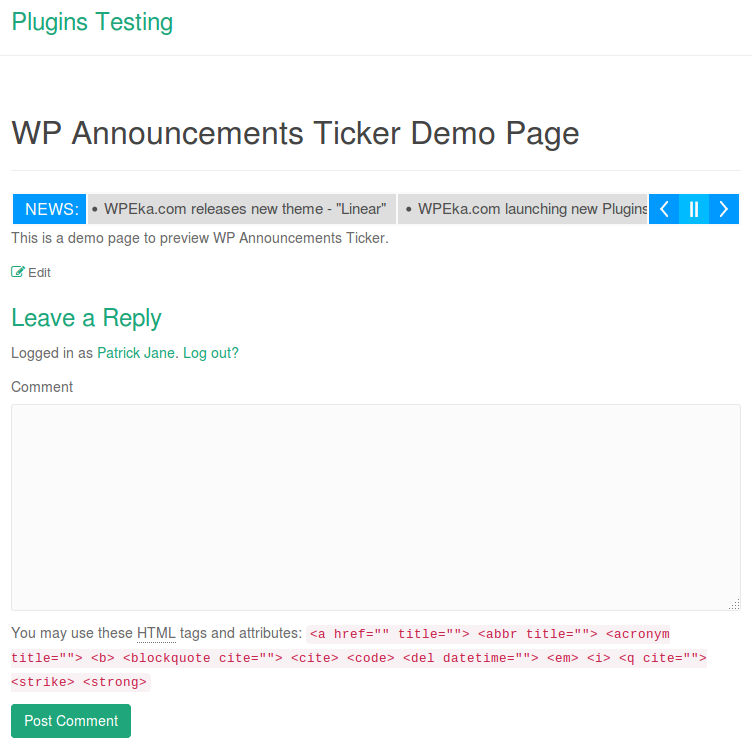Click the previous announcement arrow in ticker
Screen dimensions: 752x752
(664, 209)
